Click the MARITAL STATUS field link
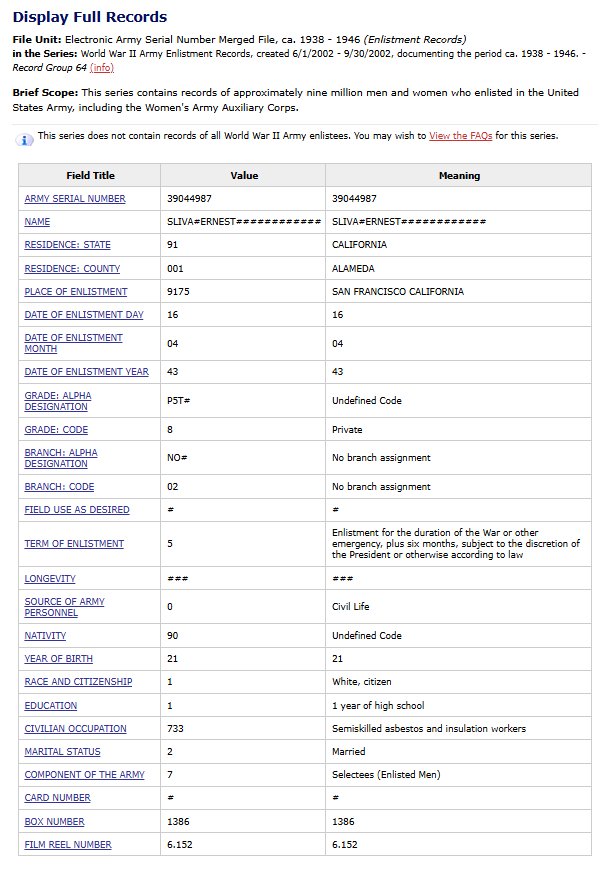Screen dimensions: 607x871 (62, 752)
